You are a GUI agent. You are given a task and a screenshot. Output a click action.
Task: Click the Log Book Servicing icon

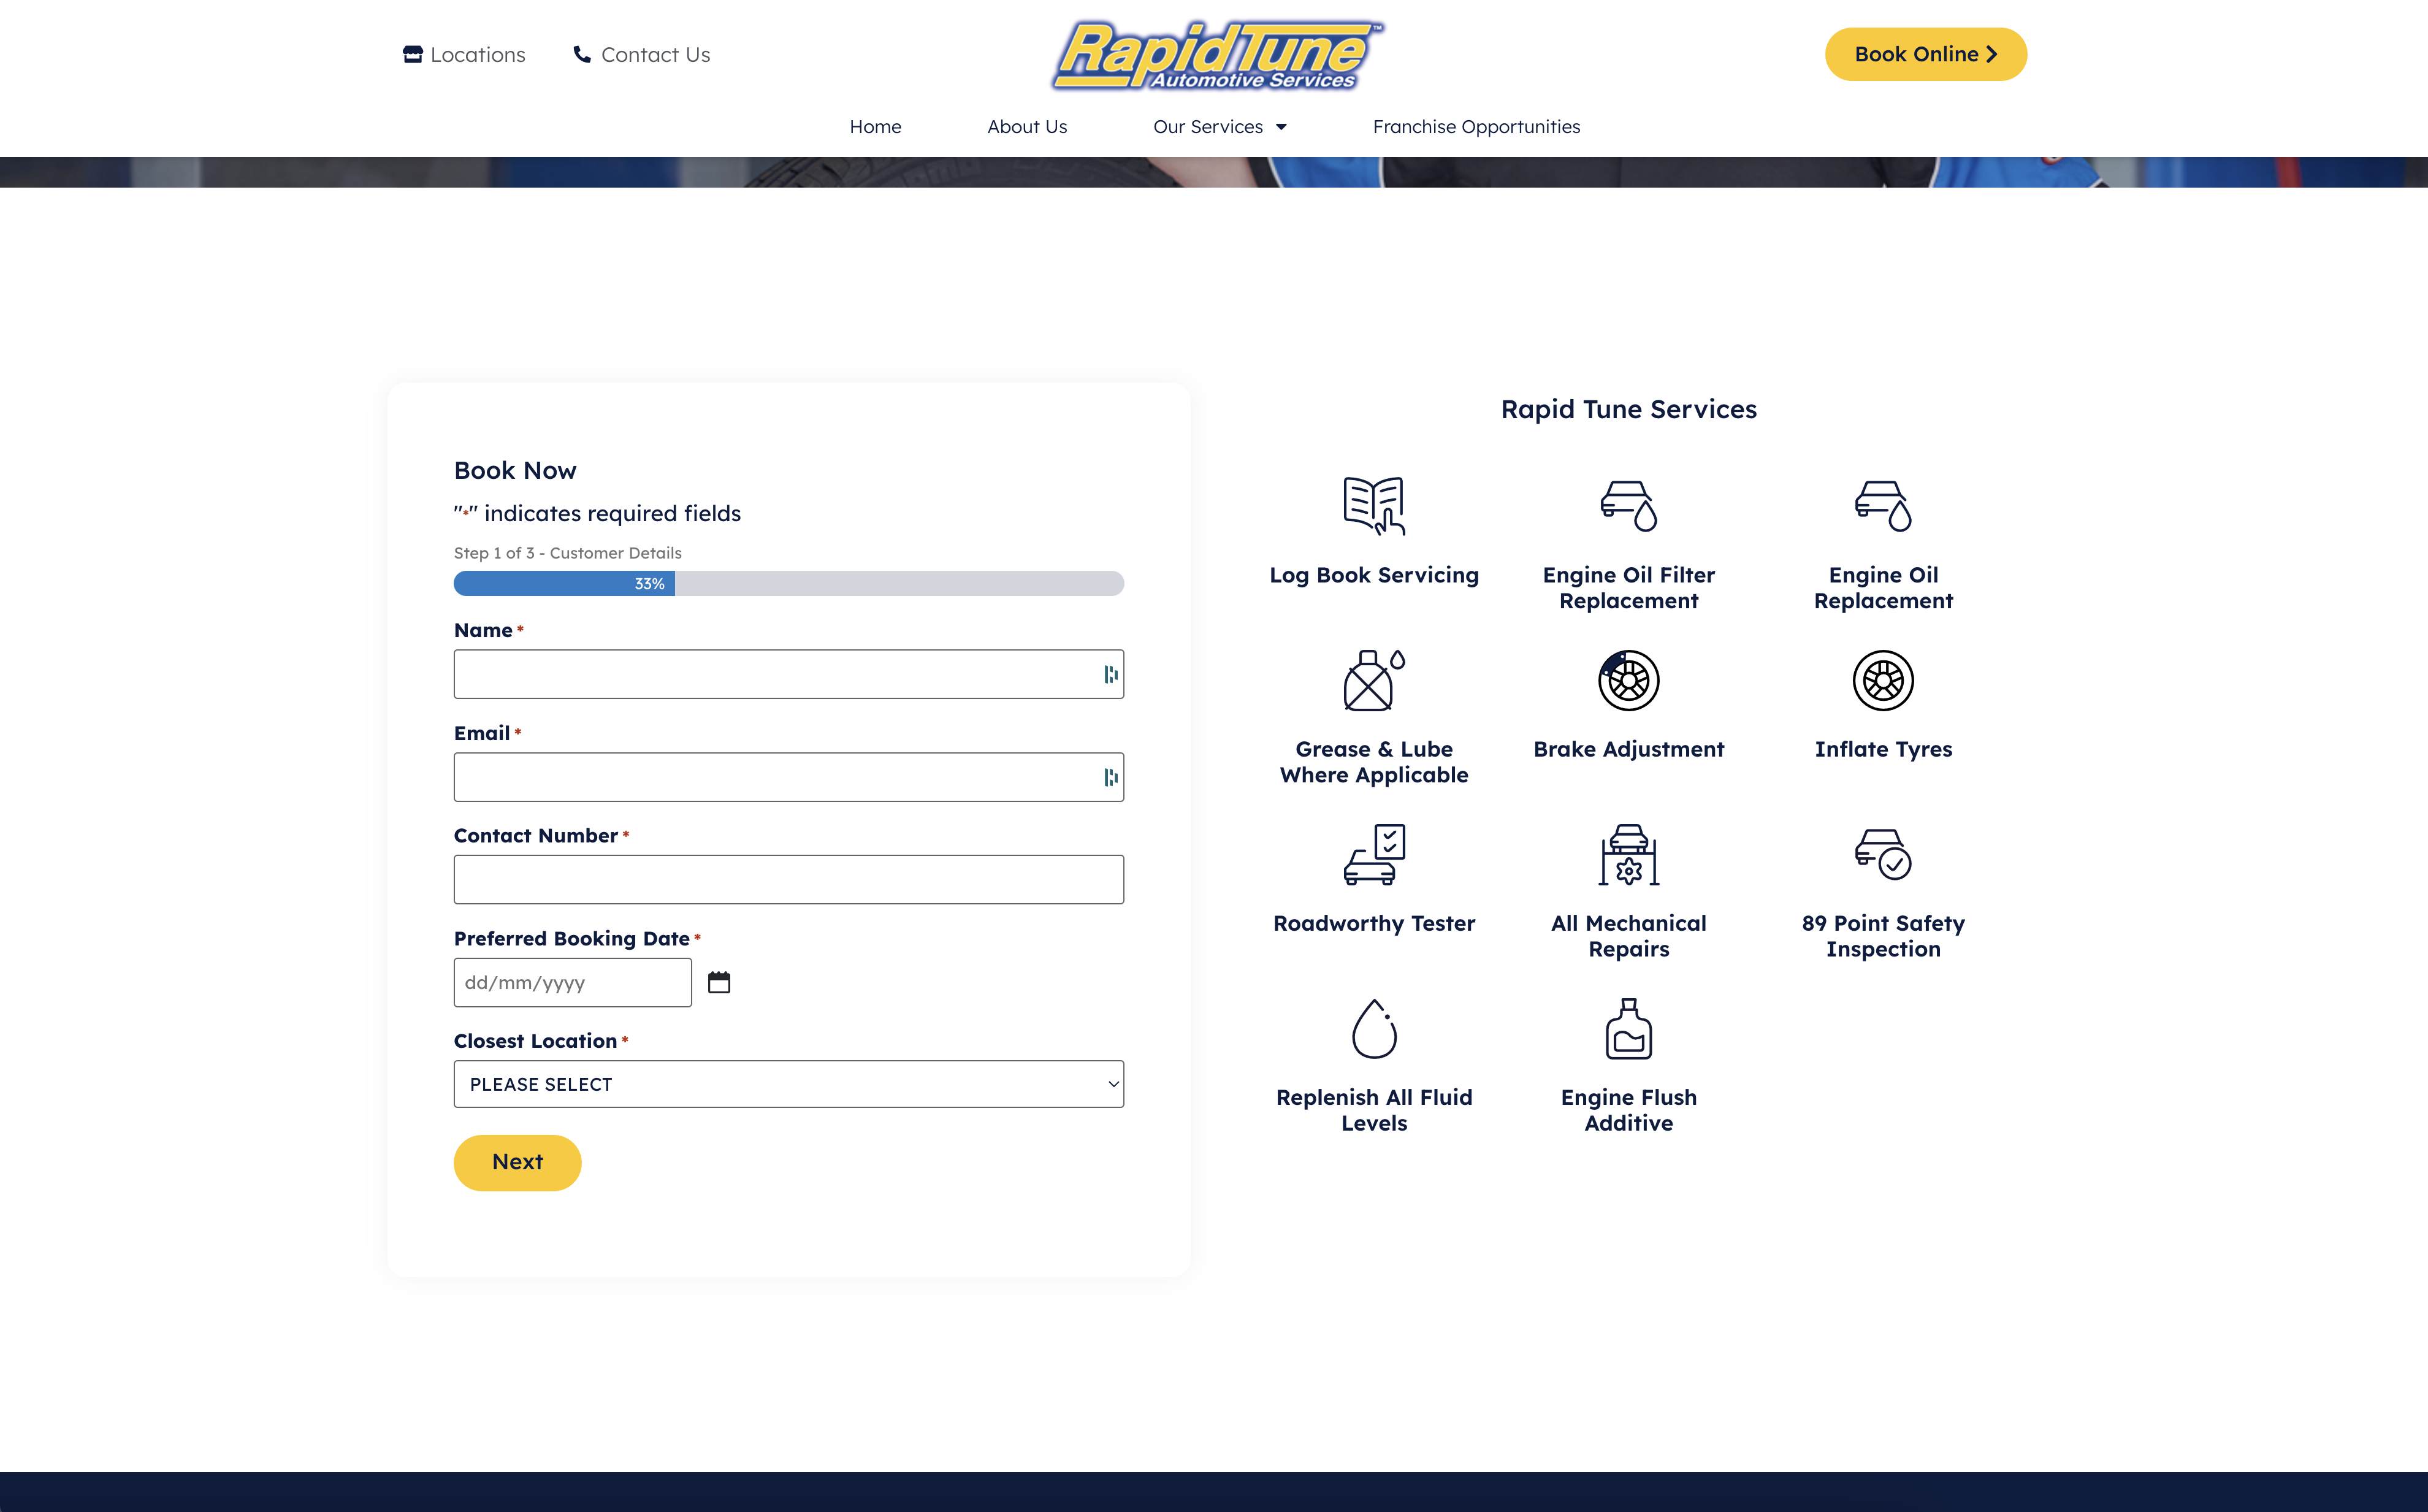click(1374, 506)
